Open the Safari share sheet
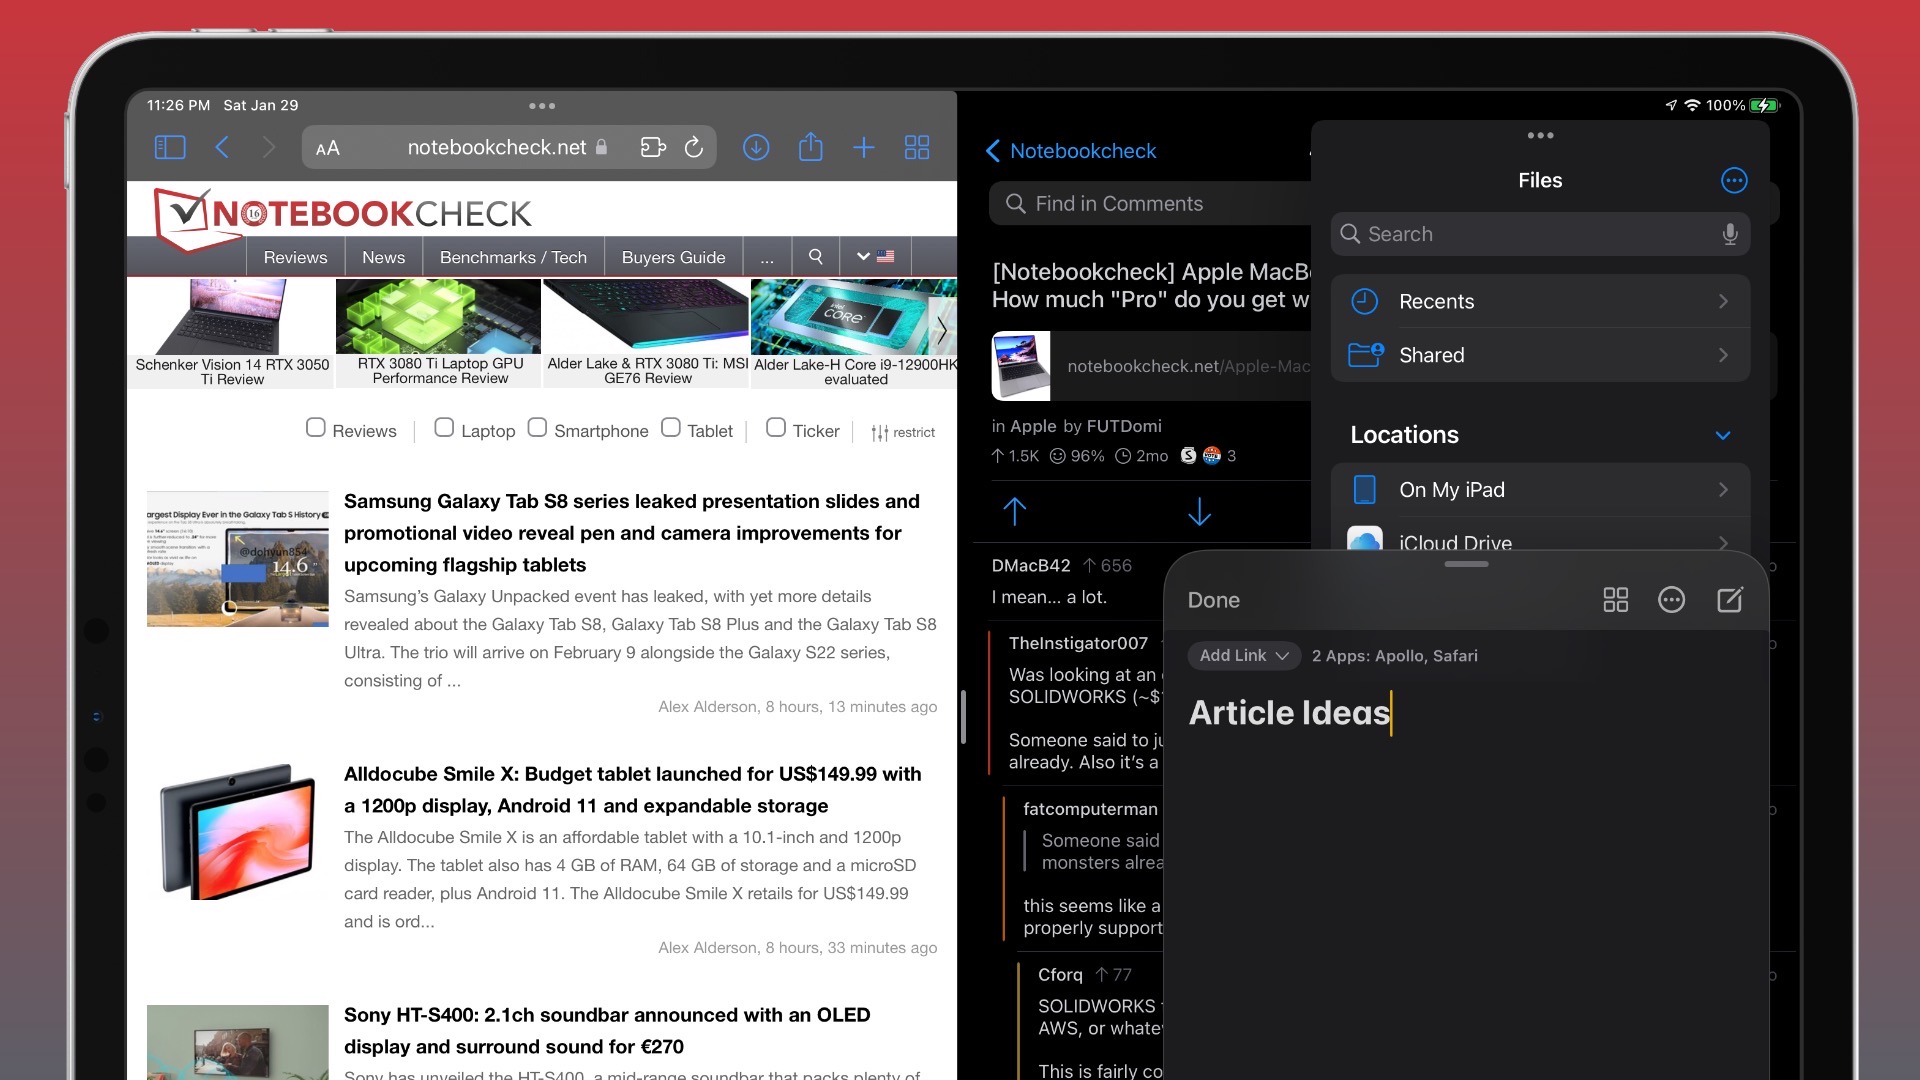The width and height of the screenshot is (1920, 1080). 810,147
